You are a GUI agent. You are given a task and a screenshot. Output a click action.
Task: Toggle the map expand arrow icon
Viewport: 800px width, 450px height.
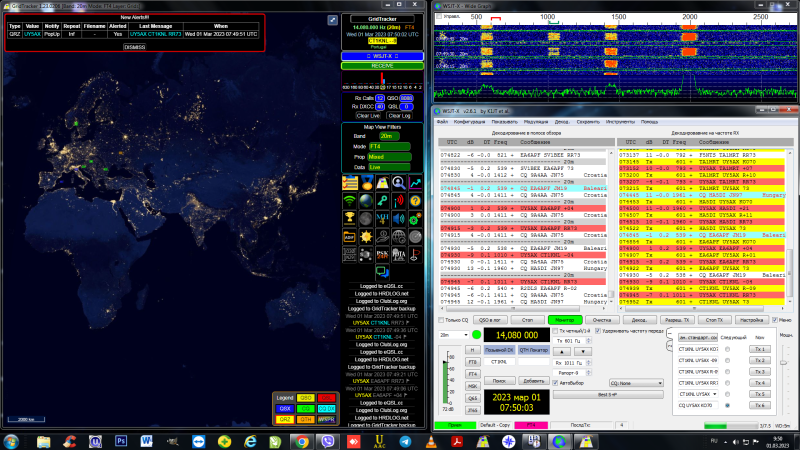point(332,20)
